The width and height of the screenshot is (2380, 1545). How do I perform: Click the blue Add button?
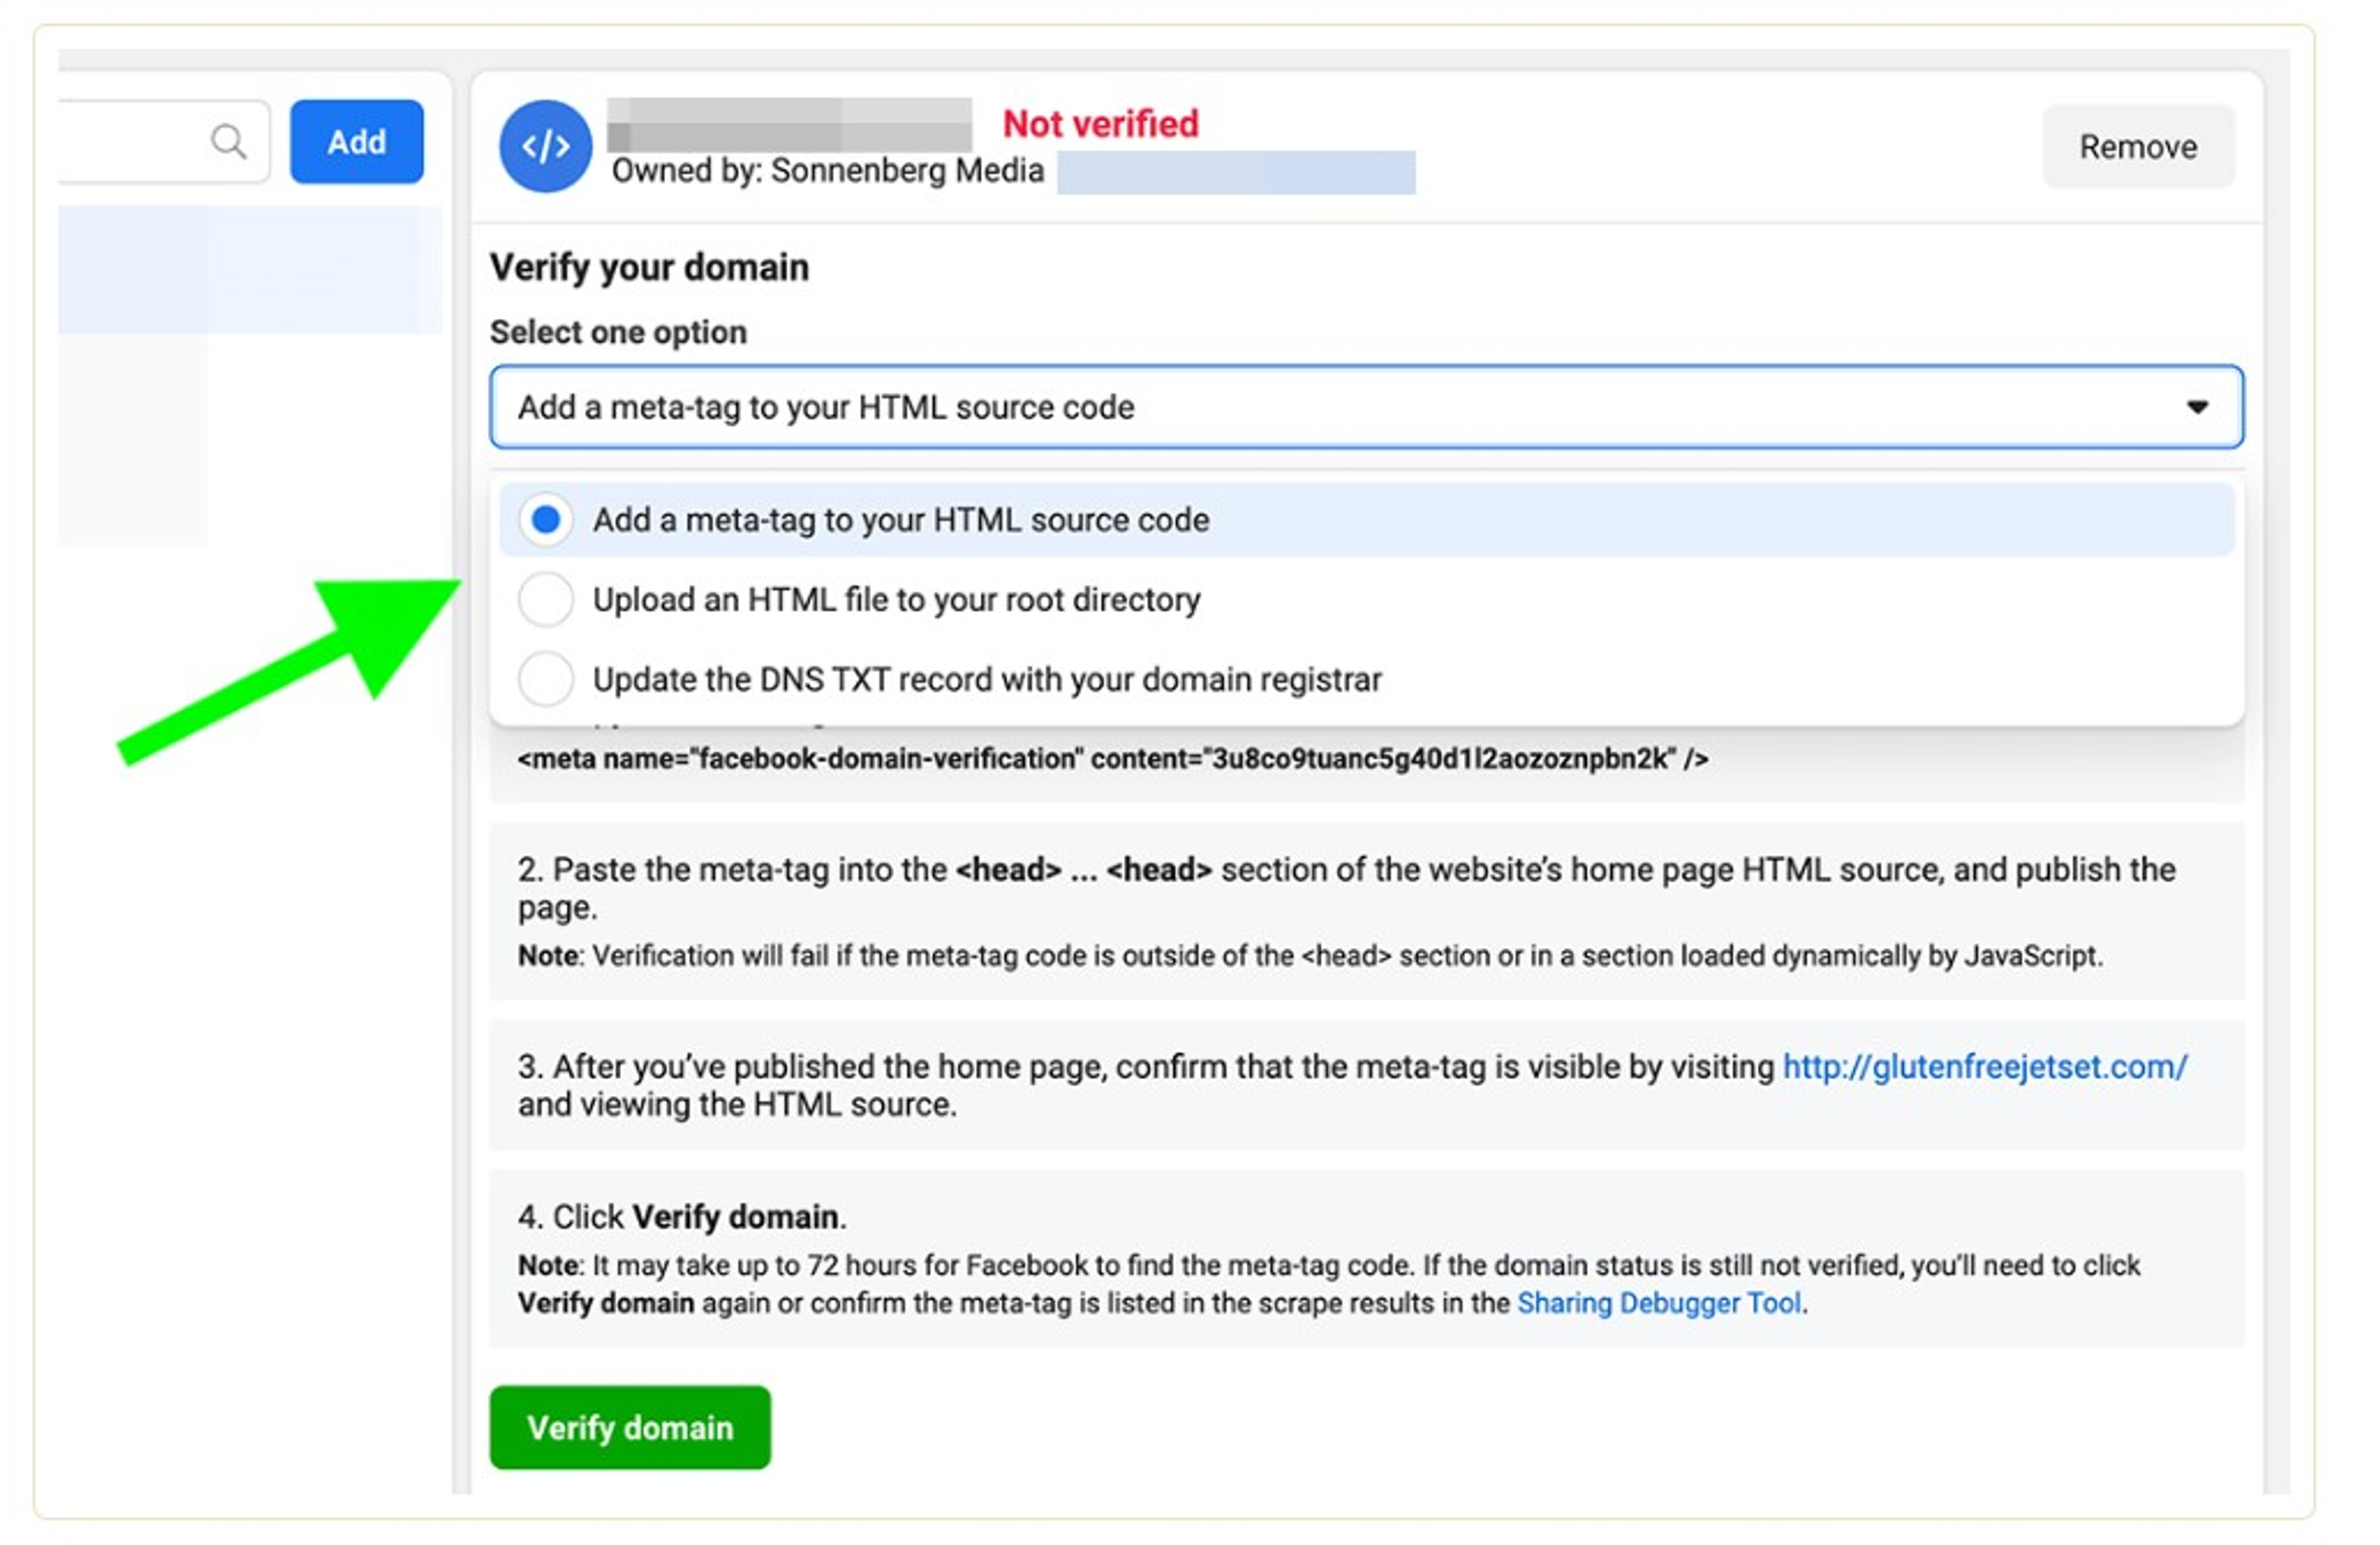coord(357,142)
